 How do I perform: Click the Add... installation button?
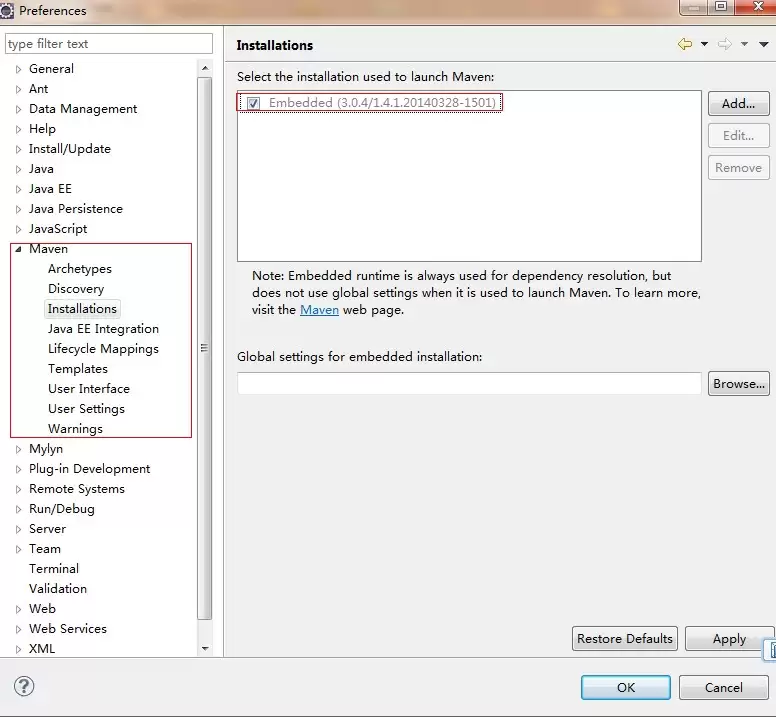click(738, 103)
